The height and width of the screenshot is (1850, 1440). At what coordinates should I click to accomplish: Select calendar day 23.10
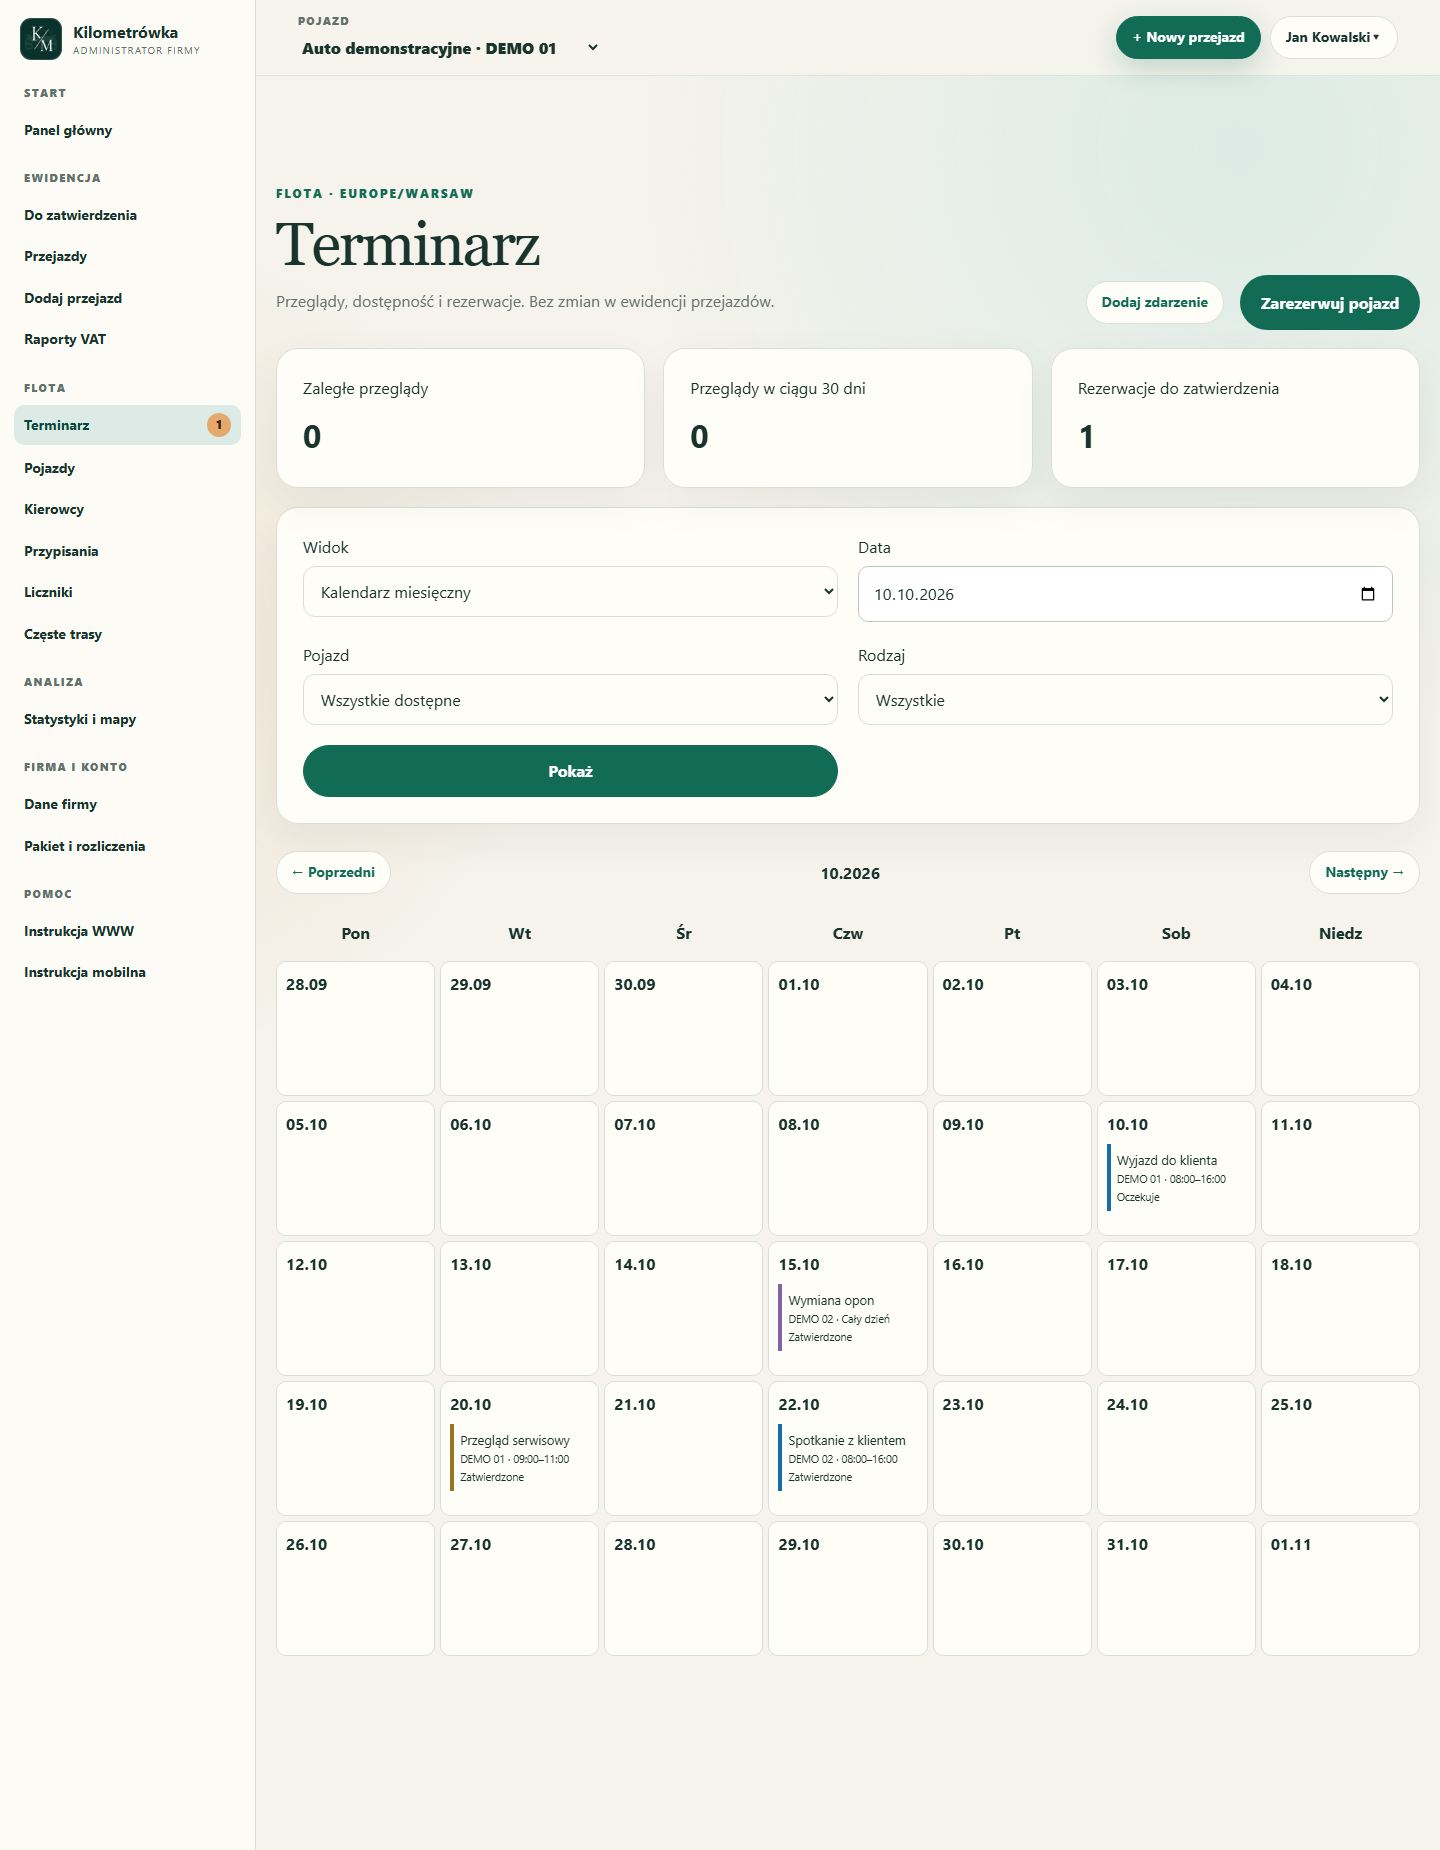point(1012,1448)
